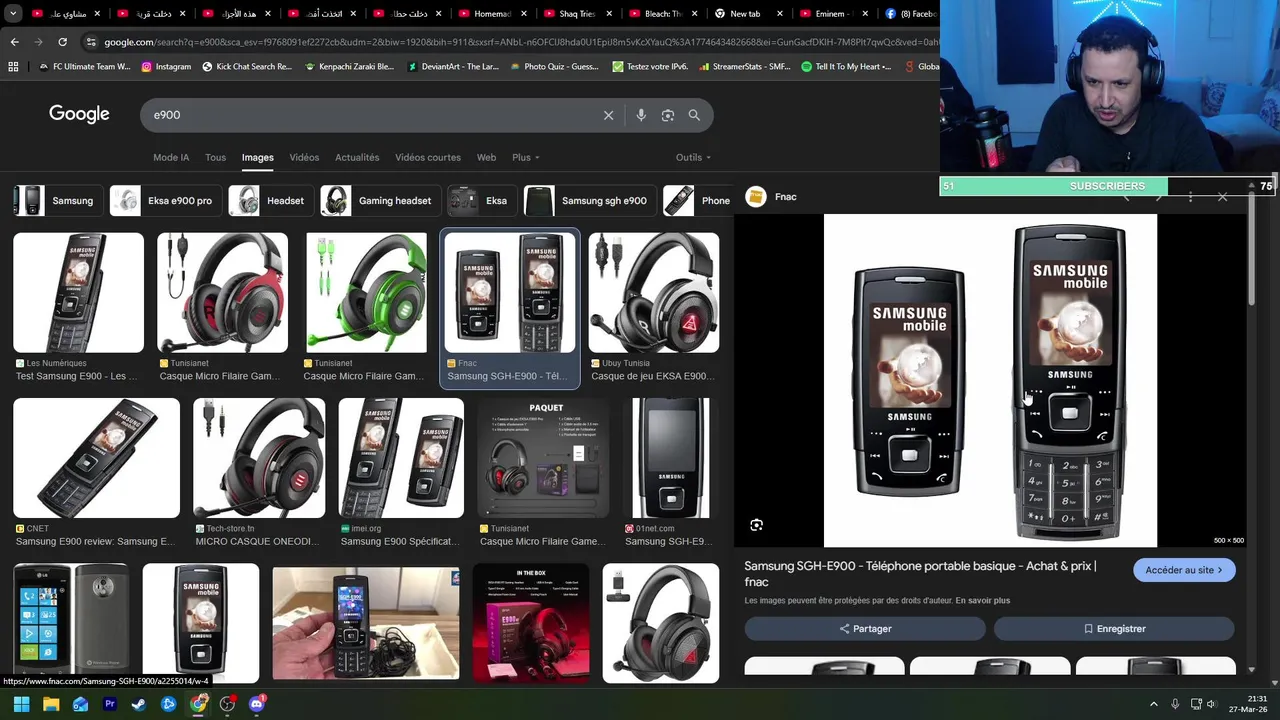Image resolution: width=1280 pixels, height=720 pixels.
Task: Expand the Plus dropdown menu
Action: [x=525, y=158]
